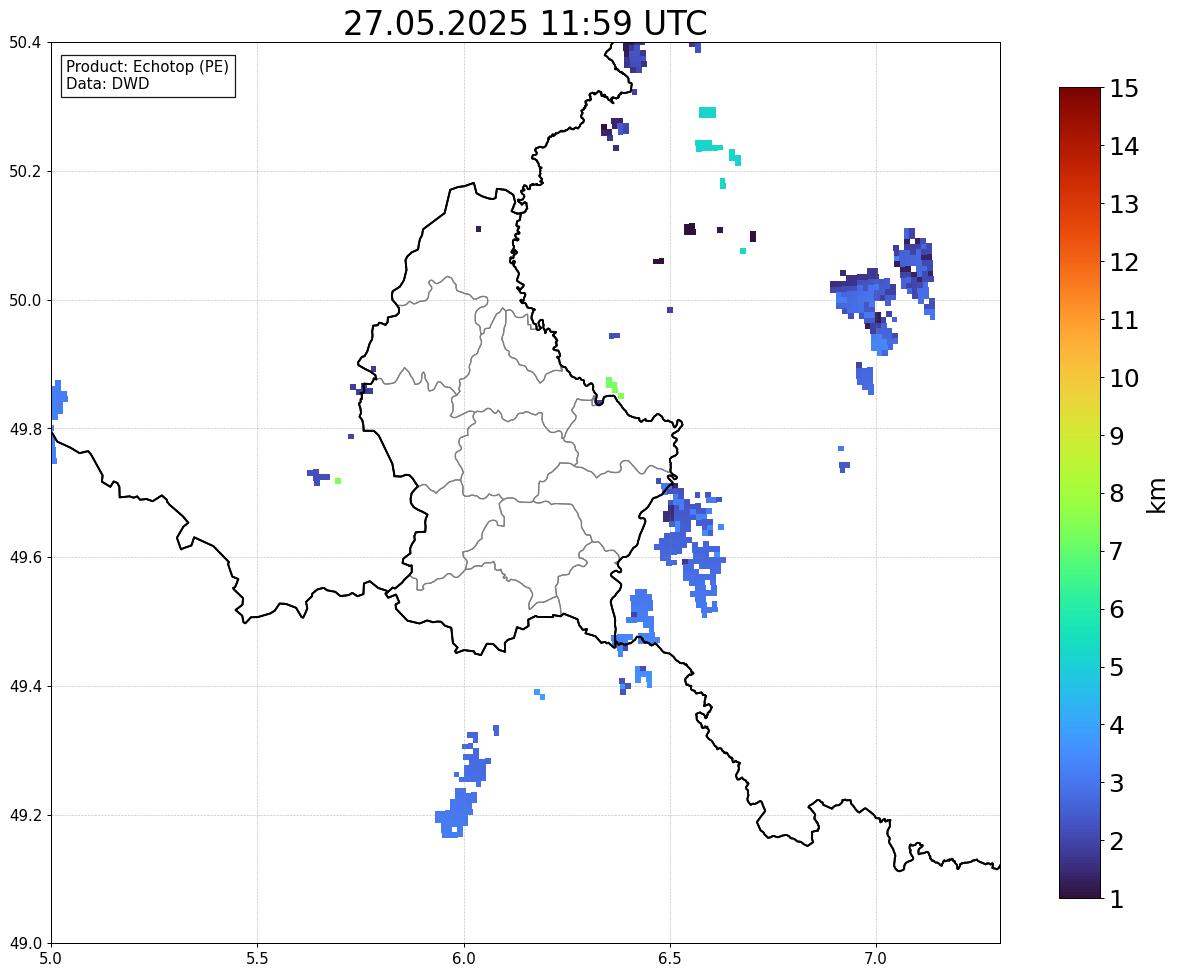Click the colorbar label '6'

coord(1117,609)
